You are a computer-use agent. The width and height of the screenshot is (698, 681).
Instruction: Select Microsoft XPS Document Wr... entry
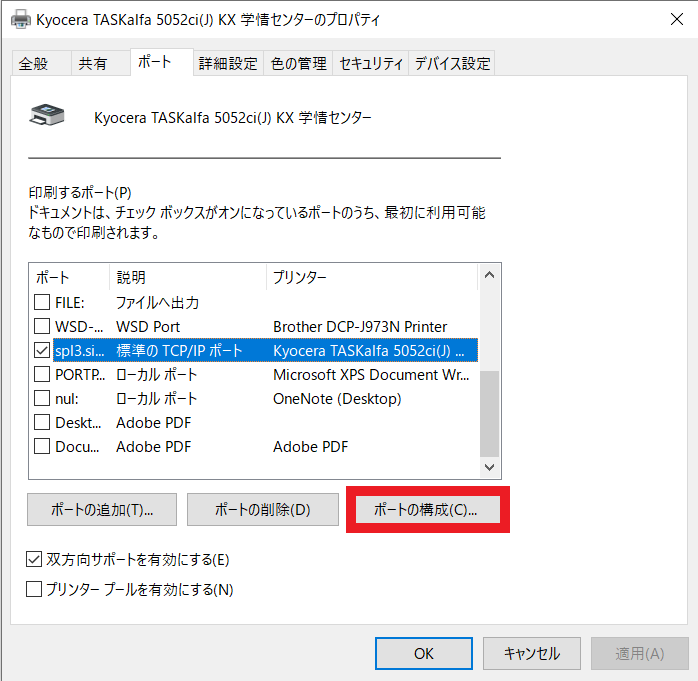point(371,375)
